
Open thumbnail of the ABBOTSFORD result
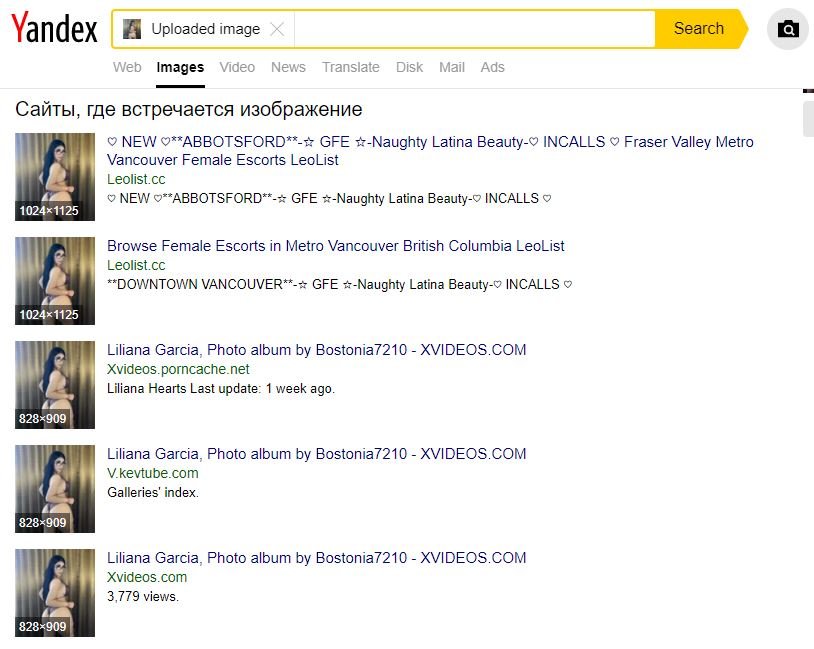(x=55, y=177)
